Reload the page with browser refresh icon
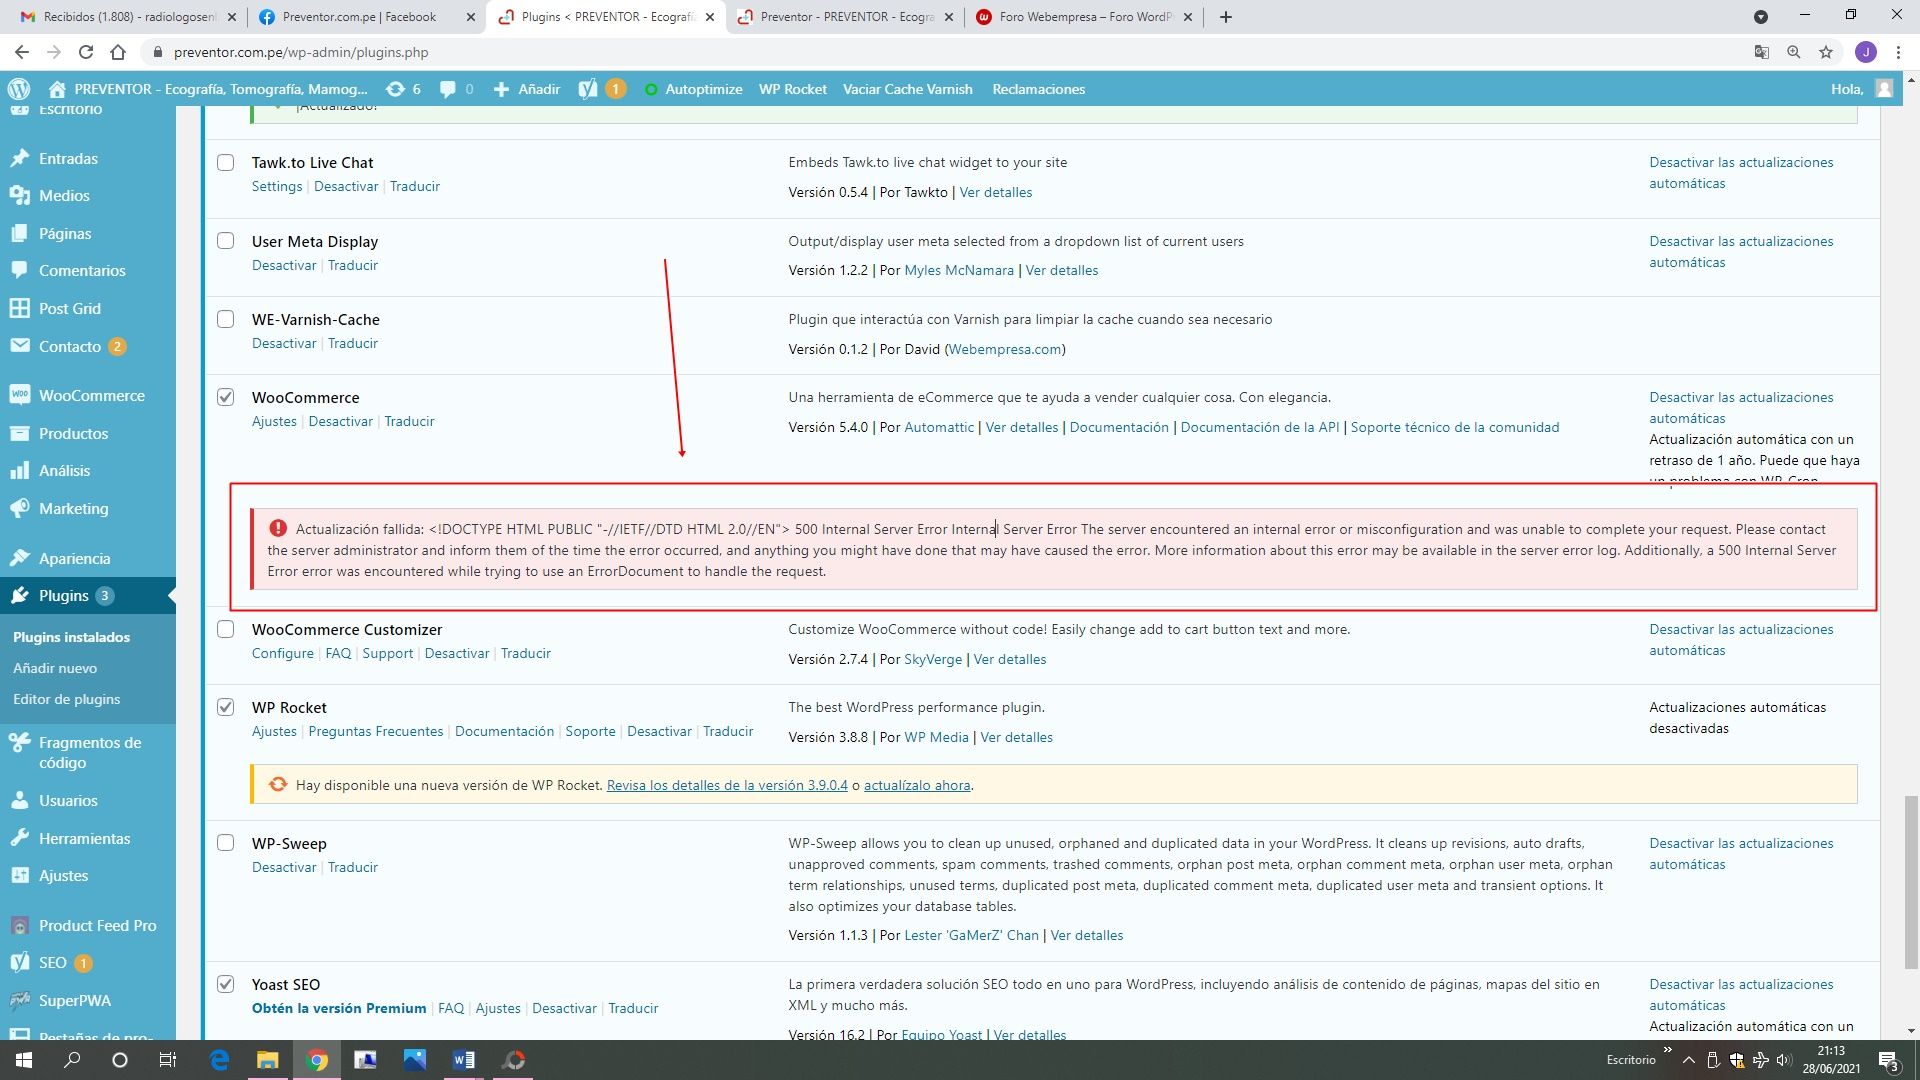1920x1080 pixels. (86, 52)
